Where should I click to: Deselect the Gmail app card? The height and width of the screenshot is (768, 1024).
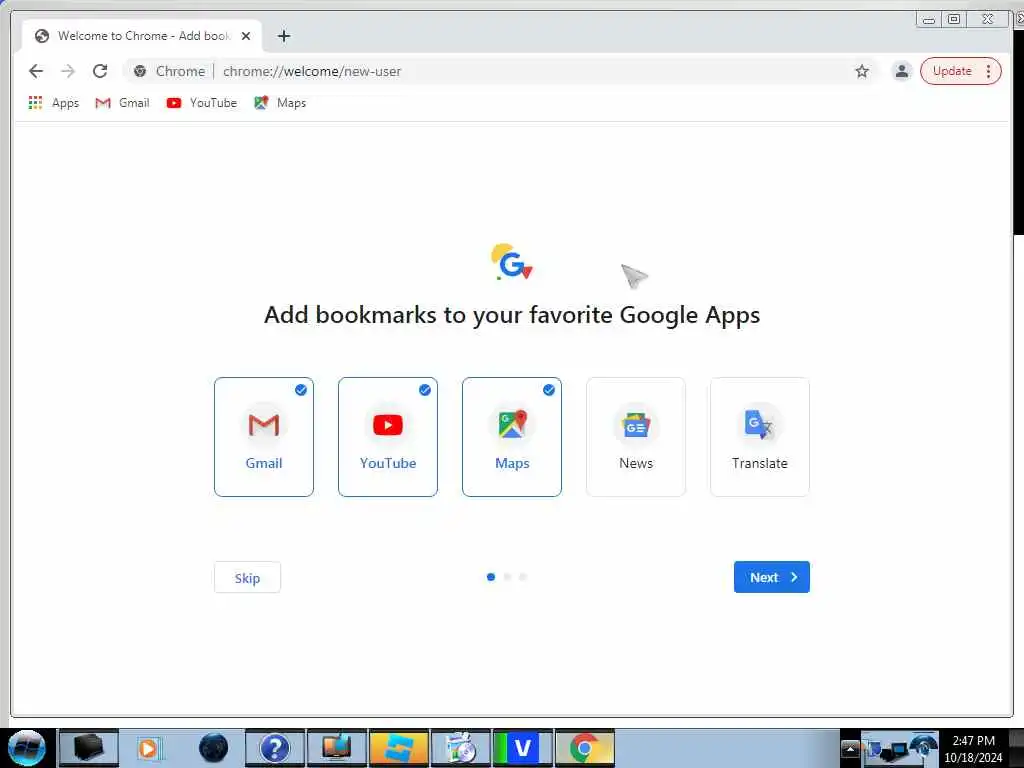pos(264,437)
